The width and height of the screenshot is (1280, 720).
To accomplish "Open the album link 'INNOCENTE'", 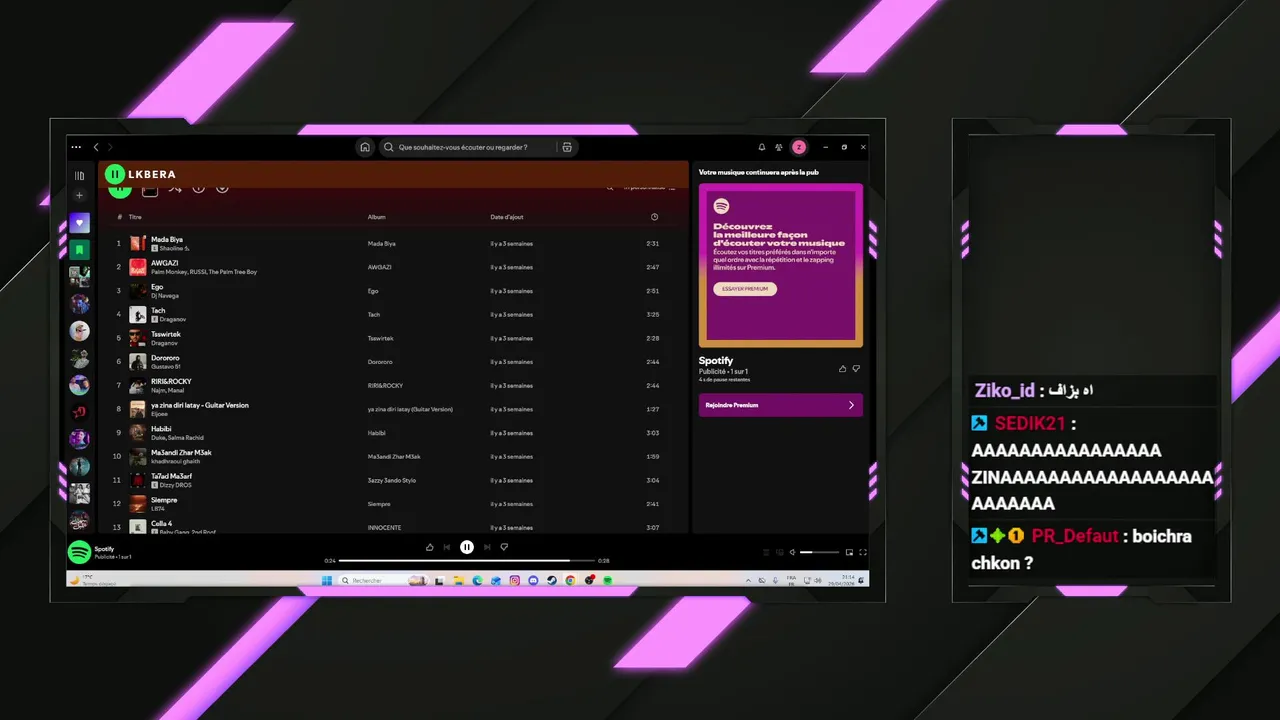I will [x=384, y=527].
